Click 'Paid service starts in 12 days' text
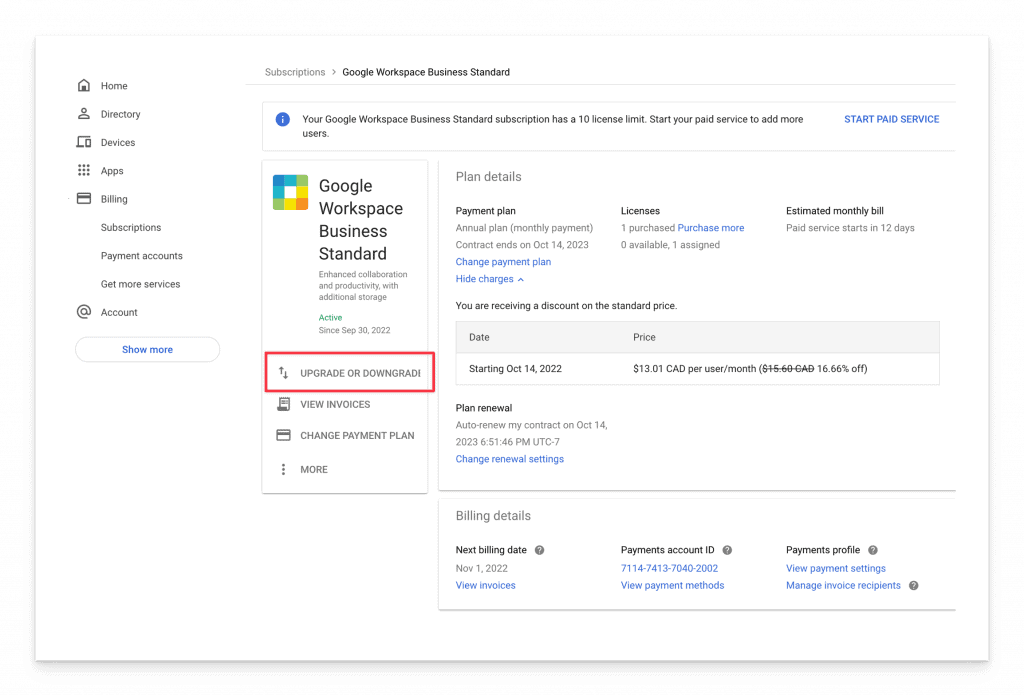The image size is (1024, 696). click(850, 228)
